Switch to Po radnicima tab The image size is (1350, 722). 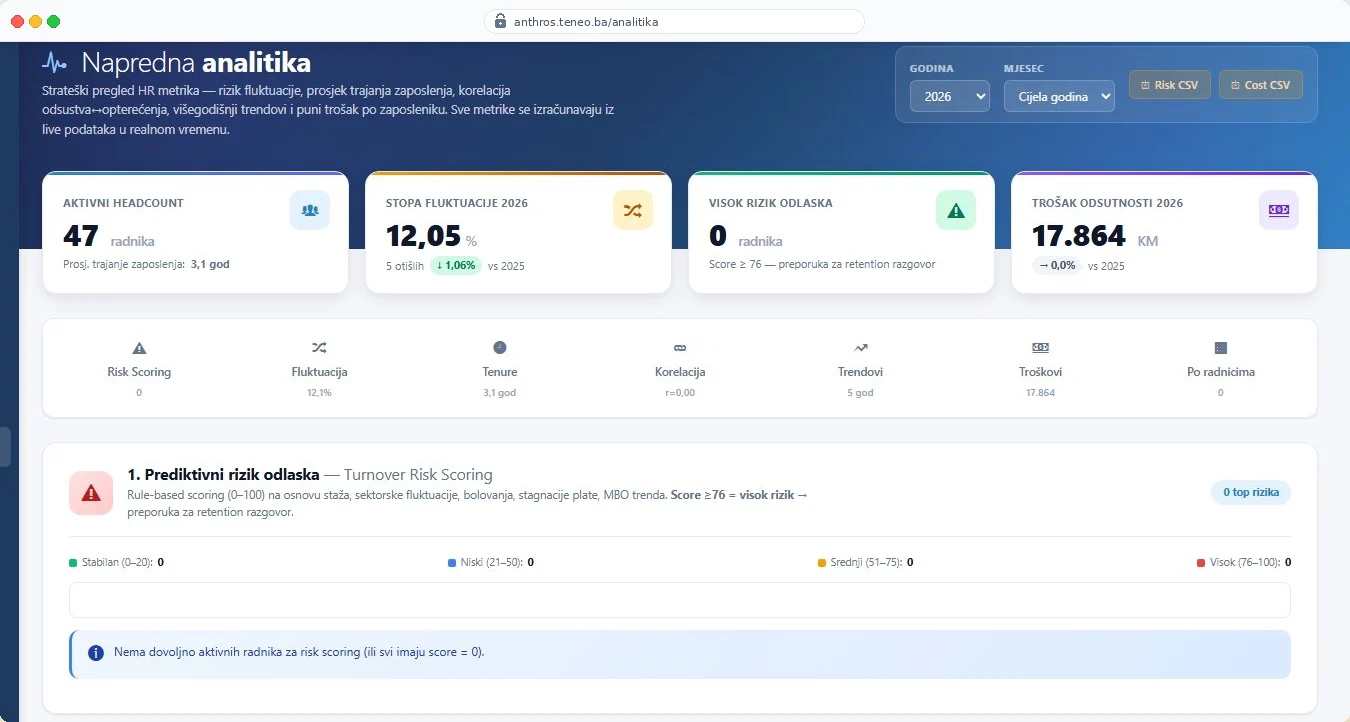pos(1220,368)
